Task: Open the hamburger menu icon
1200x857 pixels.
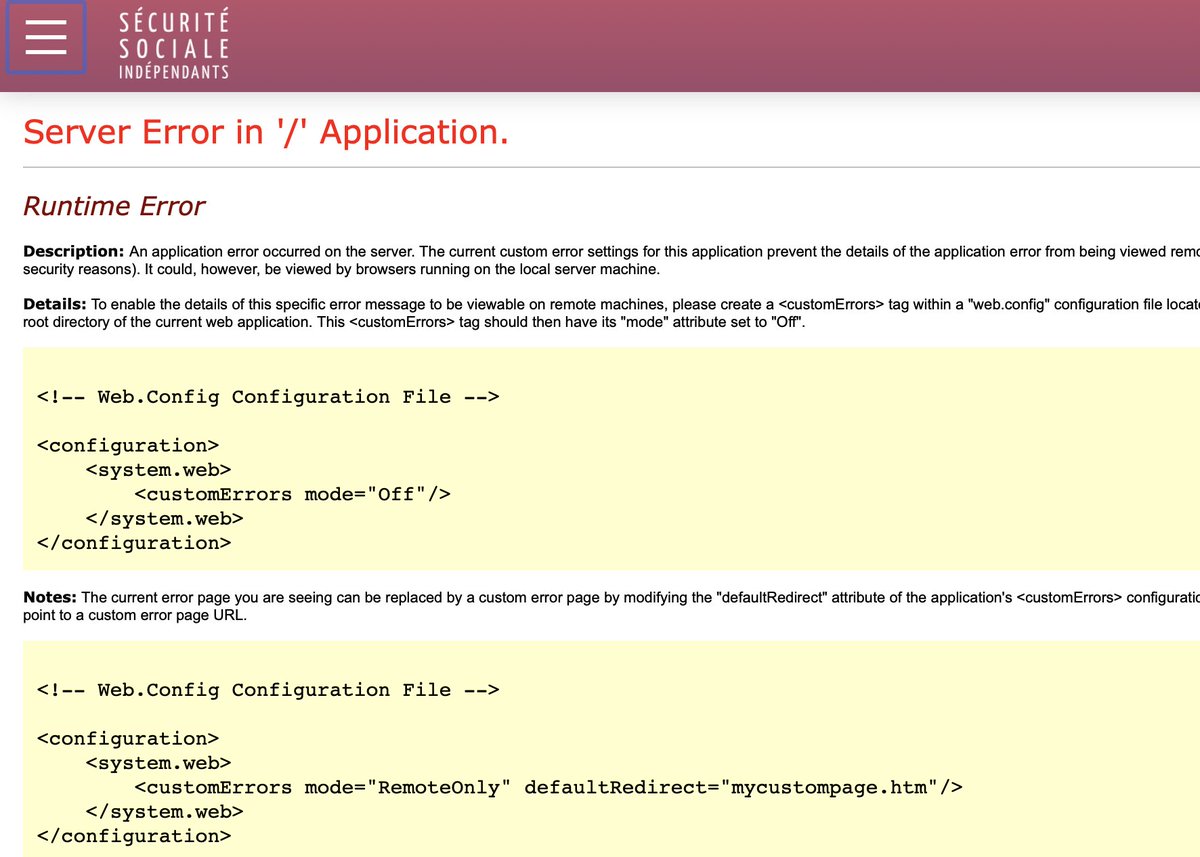Action: (x=46, y=38)
